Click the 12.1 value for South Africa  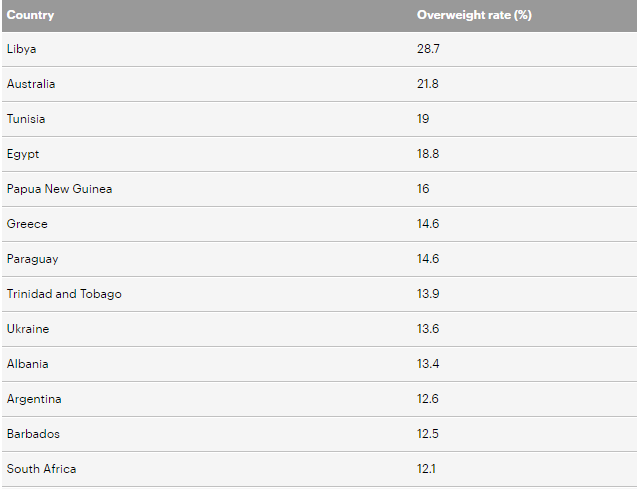(426, 469)
